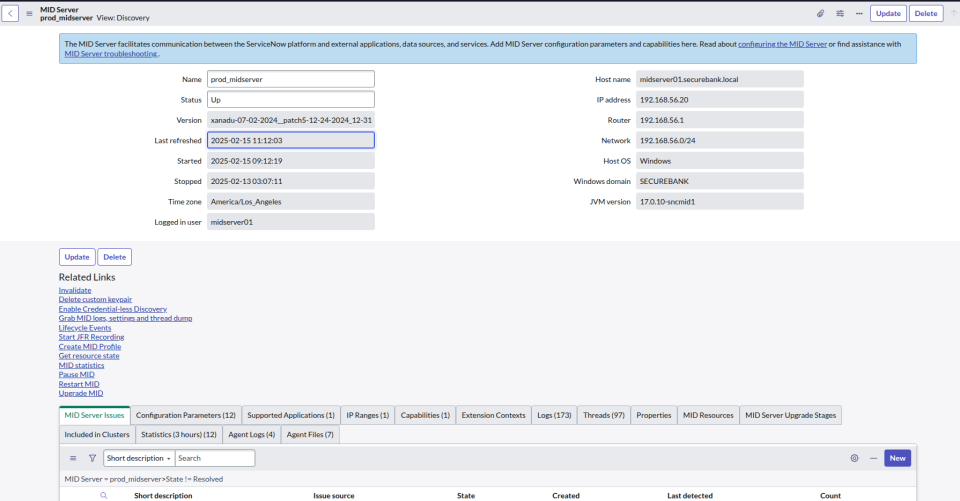Open Lifecycle Events link
The image size is (960, 501).
pos(84,328)
